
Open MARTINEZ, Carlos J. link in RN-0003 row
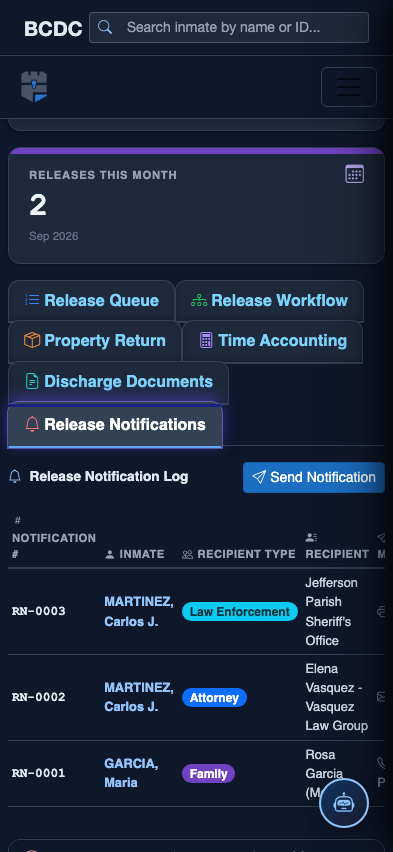point(139,611)
